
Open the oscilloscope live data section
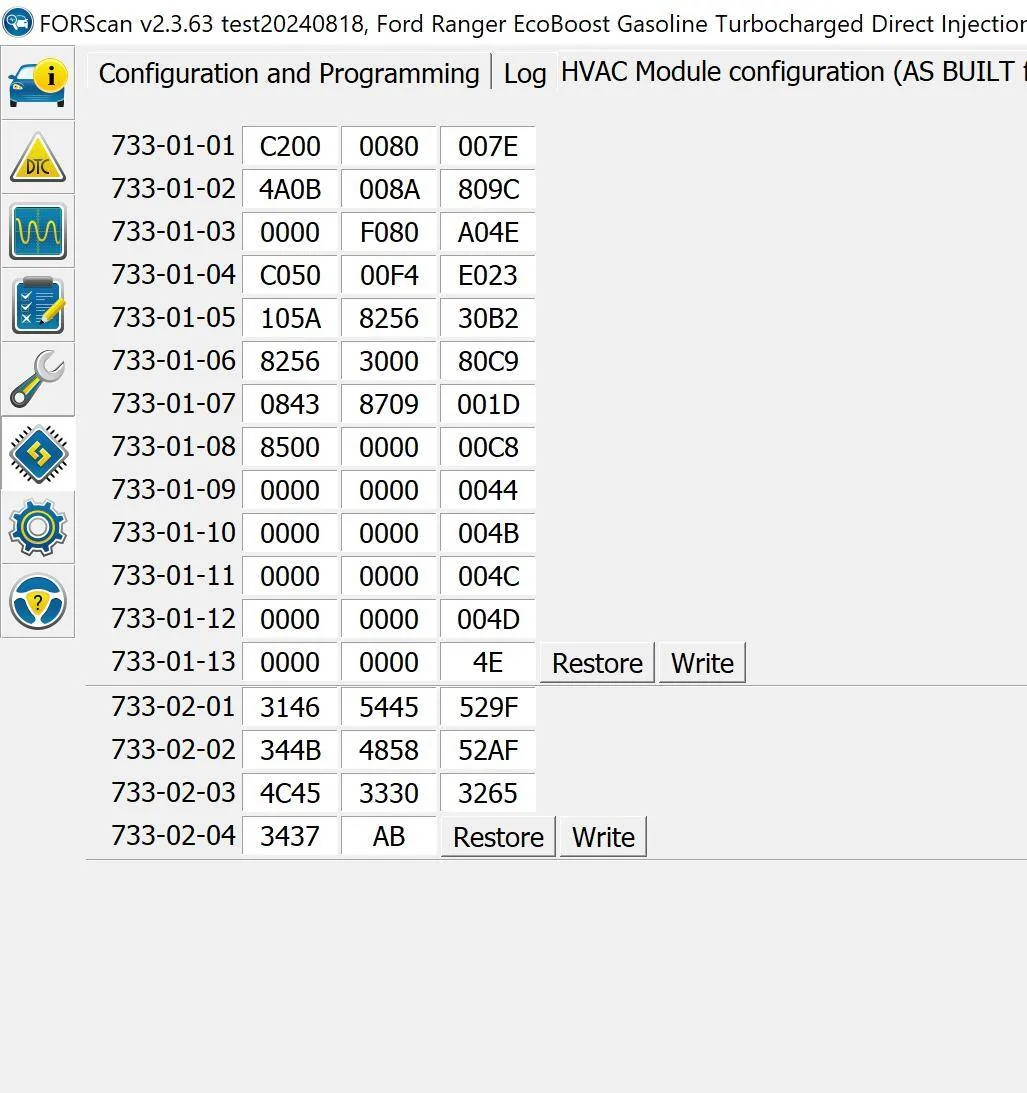[38, 231]
